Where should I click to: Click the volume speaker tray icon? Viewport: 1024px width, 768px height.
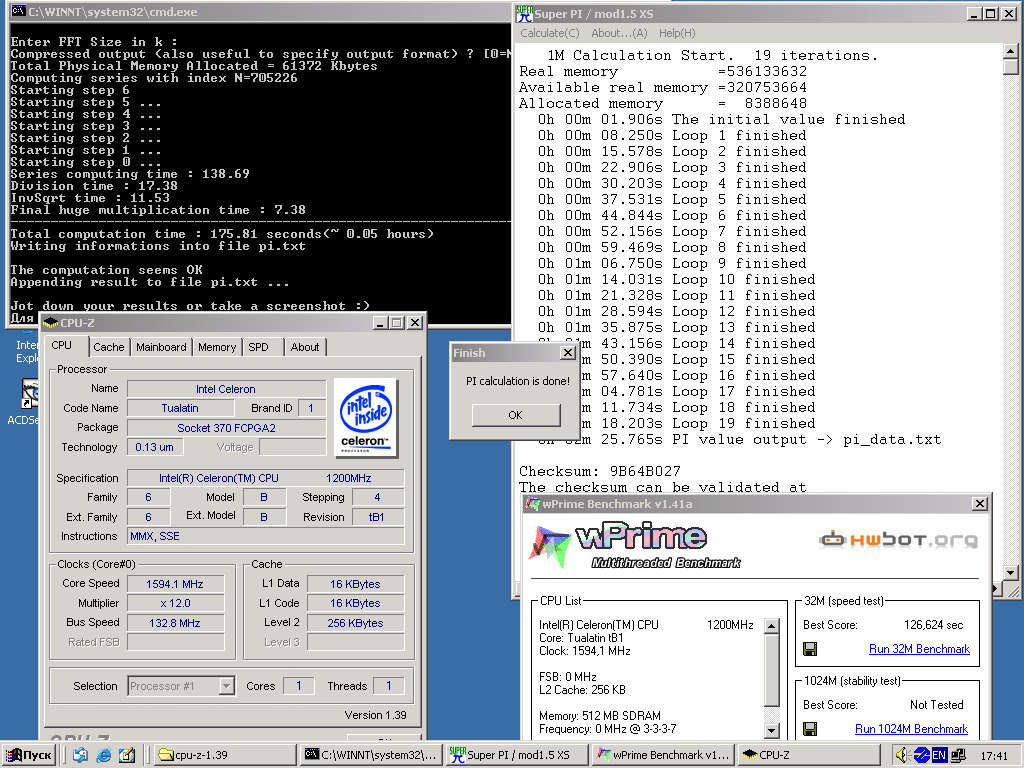click(903, 756)
